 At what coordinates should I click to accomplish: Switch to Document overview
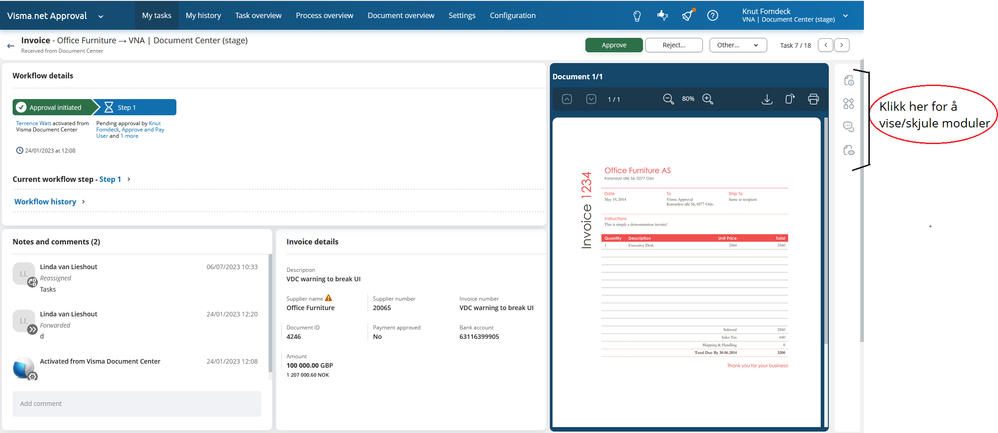(x=401, y=15)
